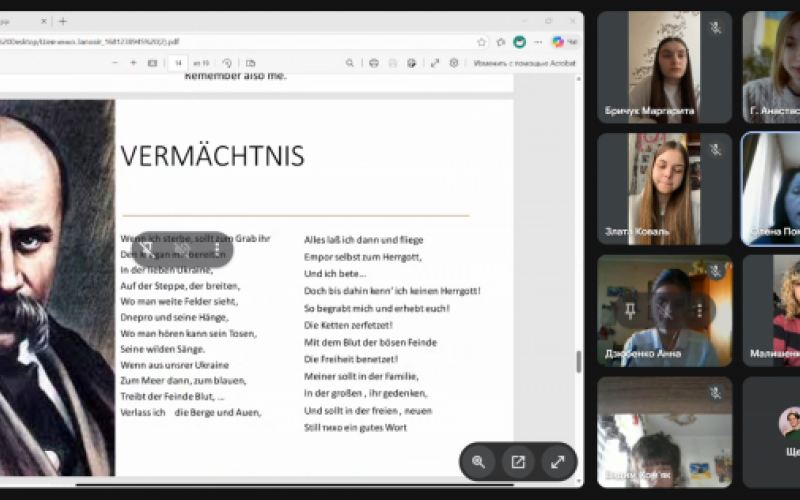Zoom out the PDF with minus button

pyautogui.click(x=111, y=63)
